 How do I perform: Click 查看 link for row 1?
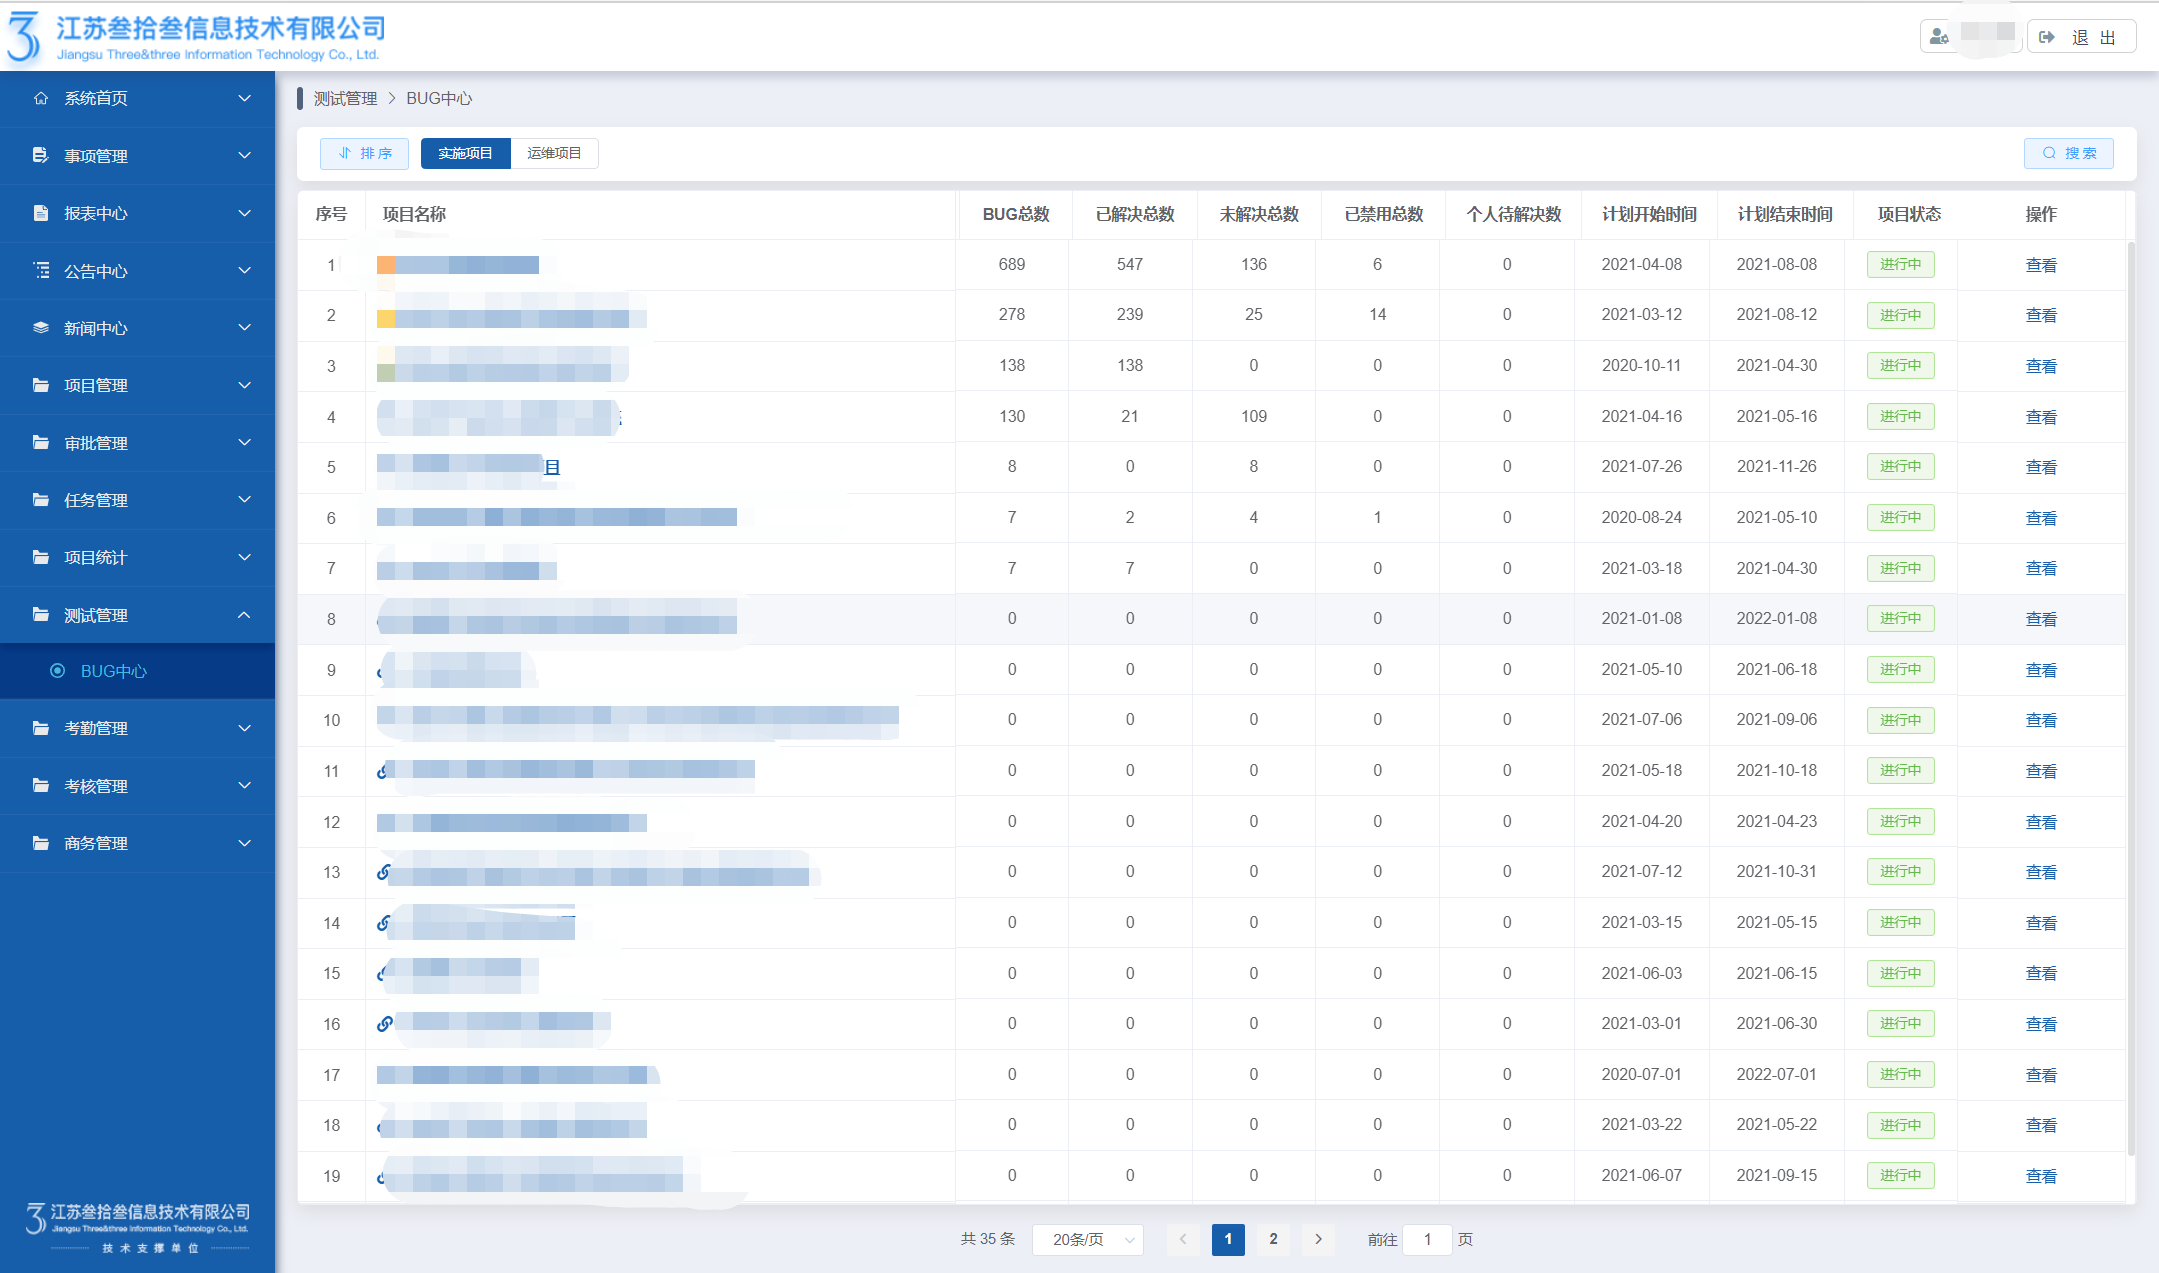coord(2040,265)
